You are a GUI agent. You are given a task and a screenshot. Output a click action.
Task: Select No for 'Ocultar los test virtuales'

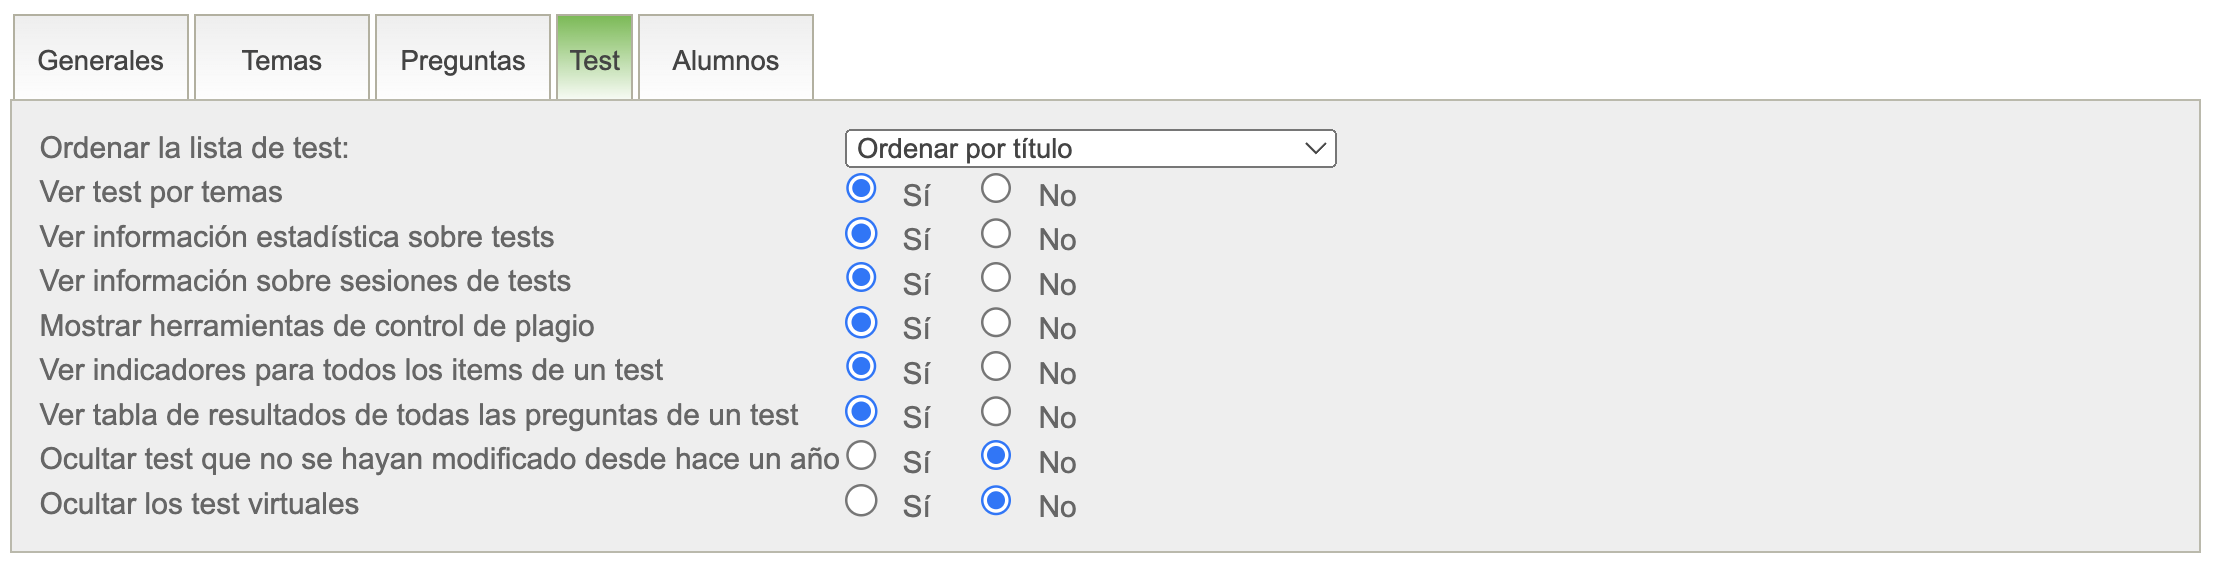click(995, 500)
